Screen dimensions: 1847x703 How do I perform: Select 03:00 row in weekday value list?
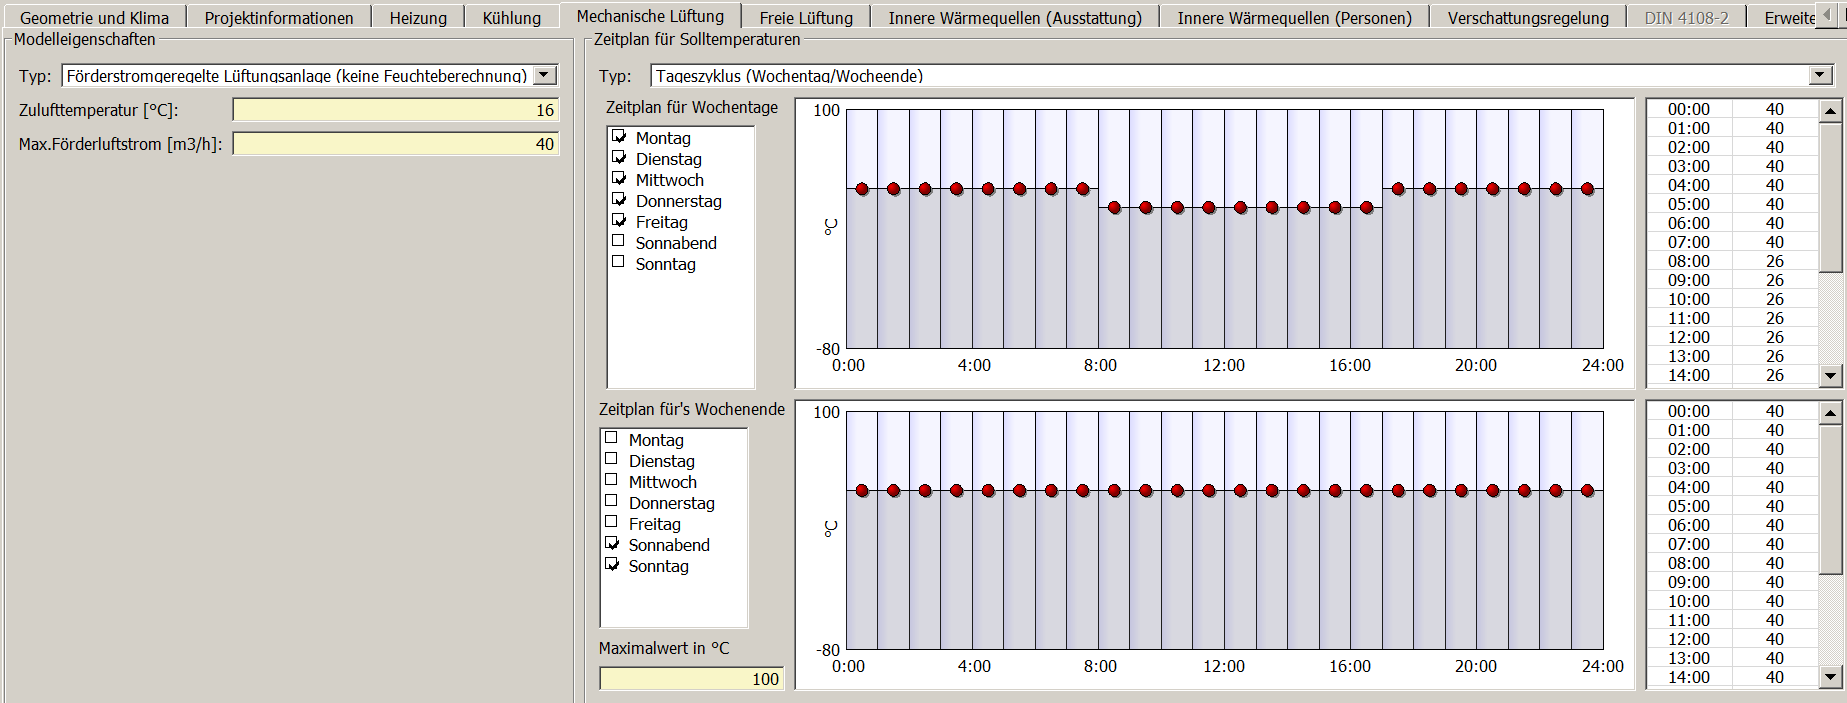tap(1732, 166)
